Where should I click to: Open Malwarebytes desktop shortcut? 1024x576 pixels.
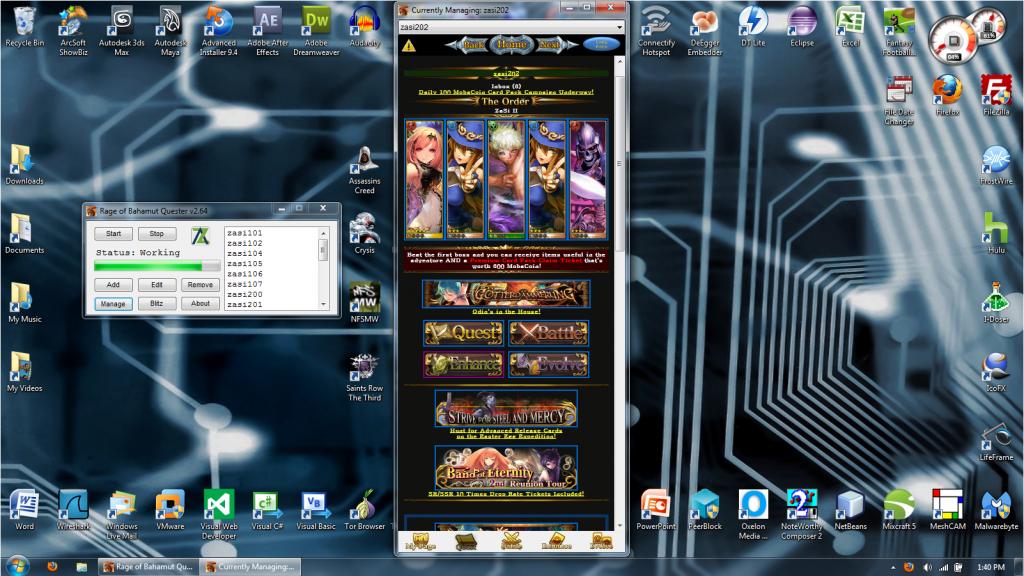tap(996, 510)
